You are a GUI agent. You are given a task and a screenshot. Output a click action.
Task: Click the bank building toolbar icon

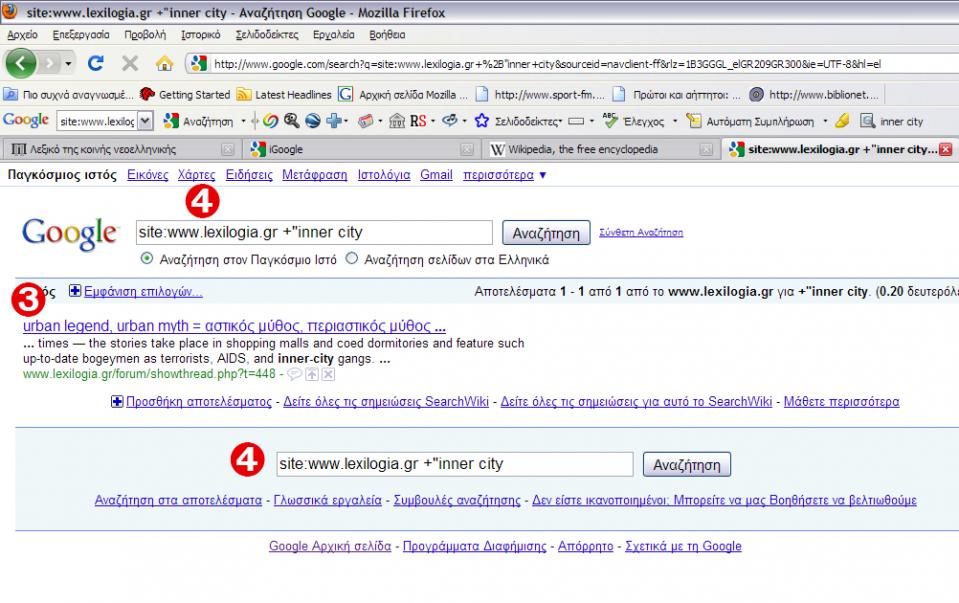pyautogui.click(x=397, y=121)
